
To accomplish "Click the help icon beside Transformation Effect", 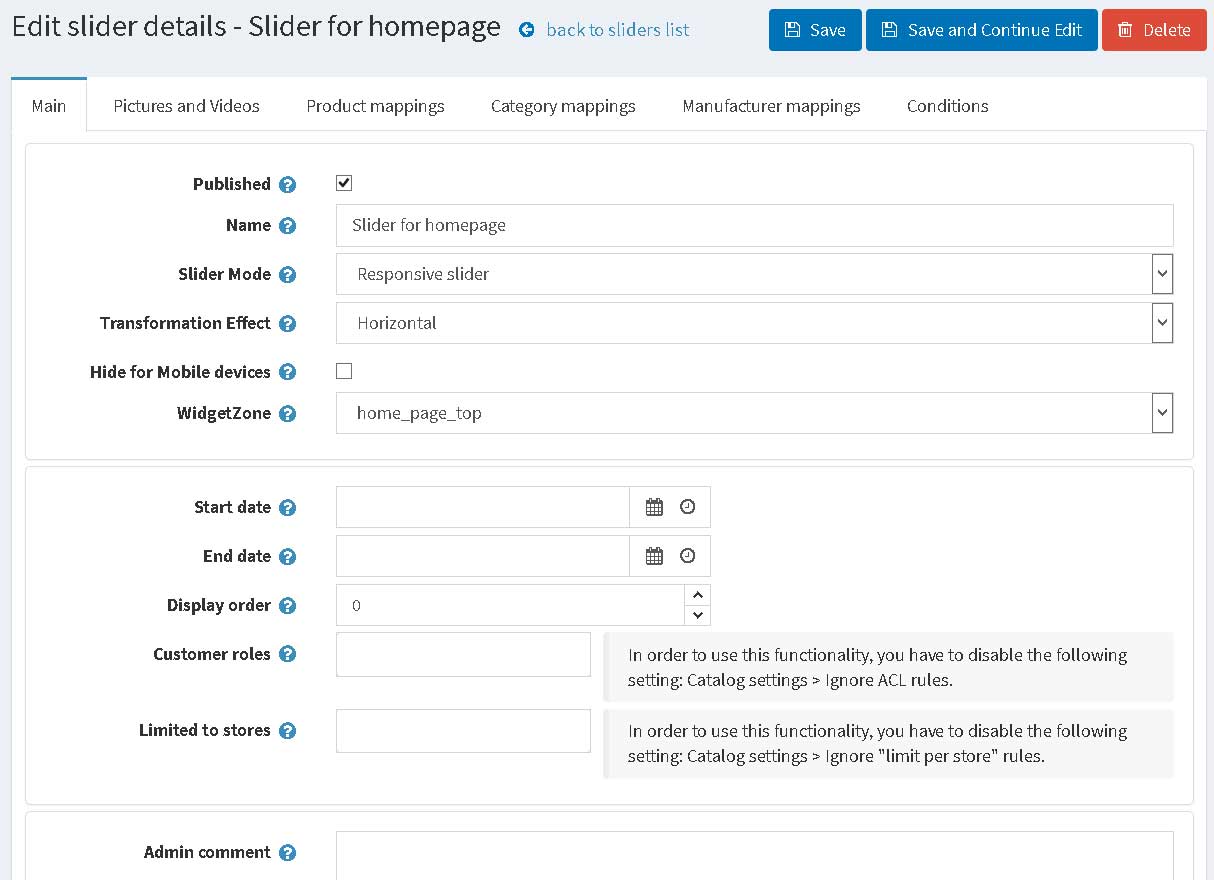I will tap(287, 323).
